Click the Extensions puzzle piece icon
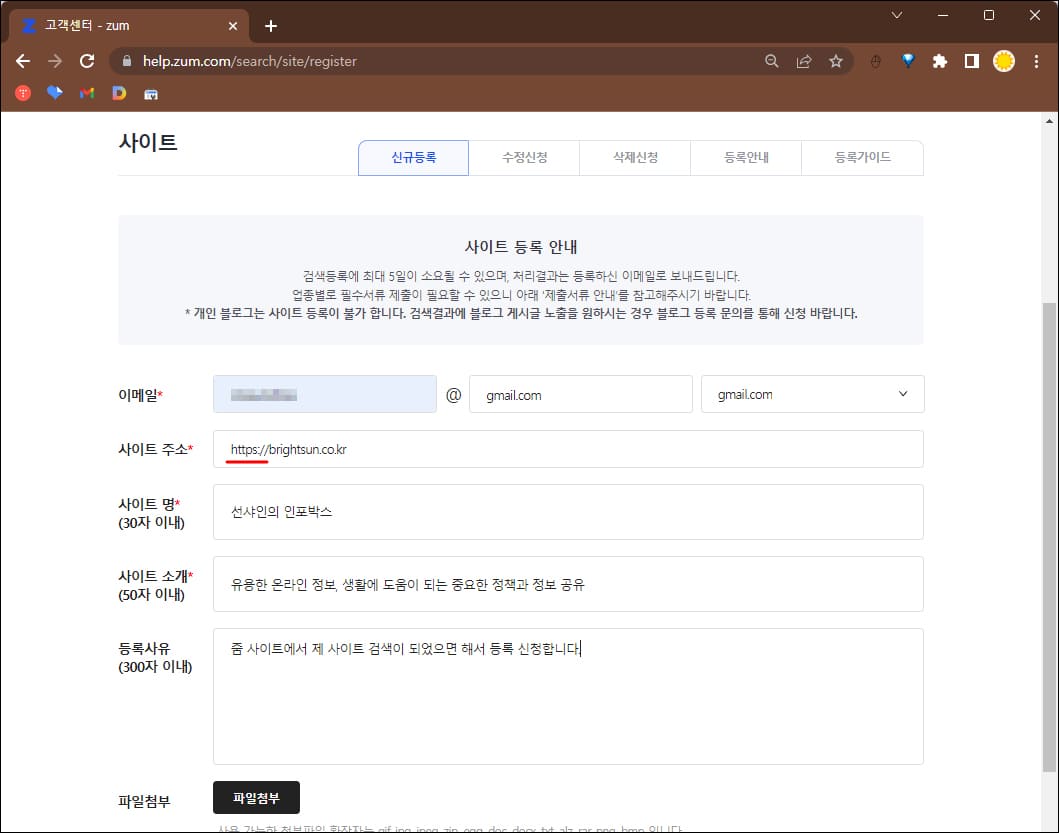Viewport: 1059px width, 833px height. [940, 61]
